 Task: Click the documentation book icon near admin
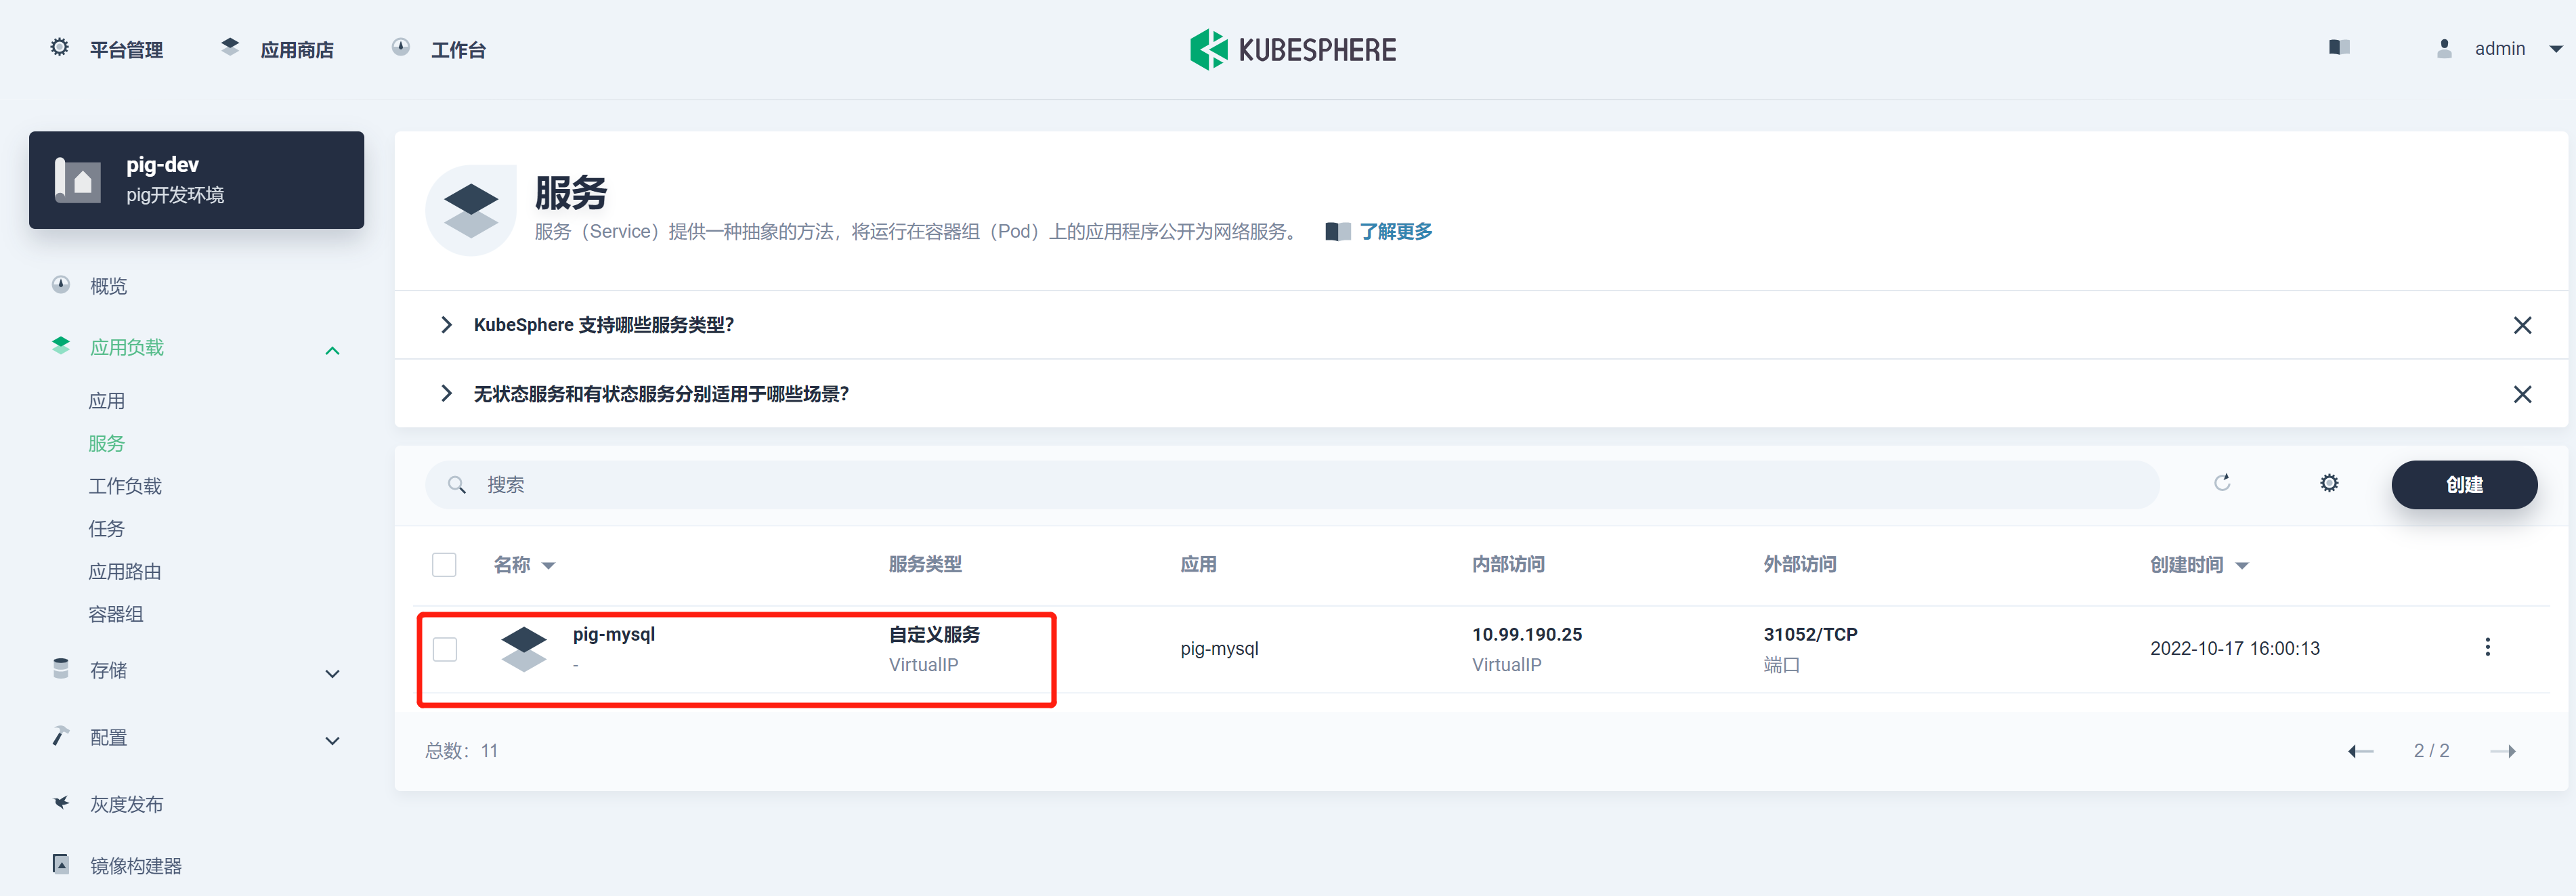click(x=2339, y=48)
